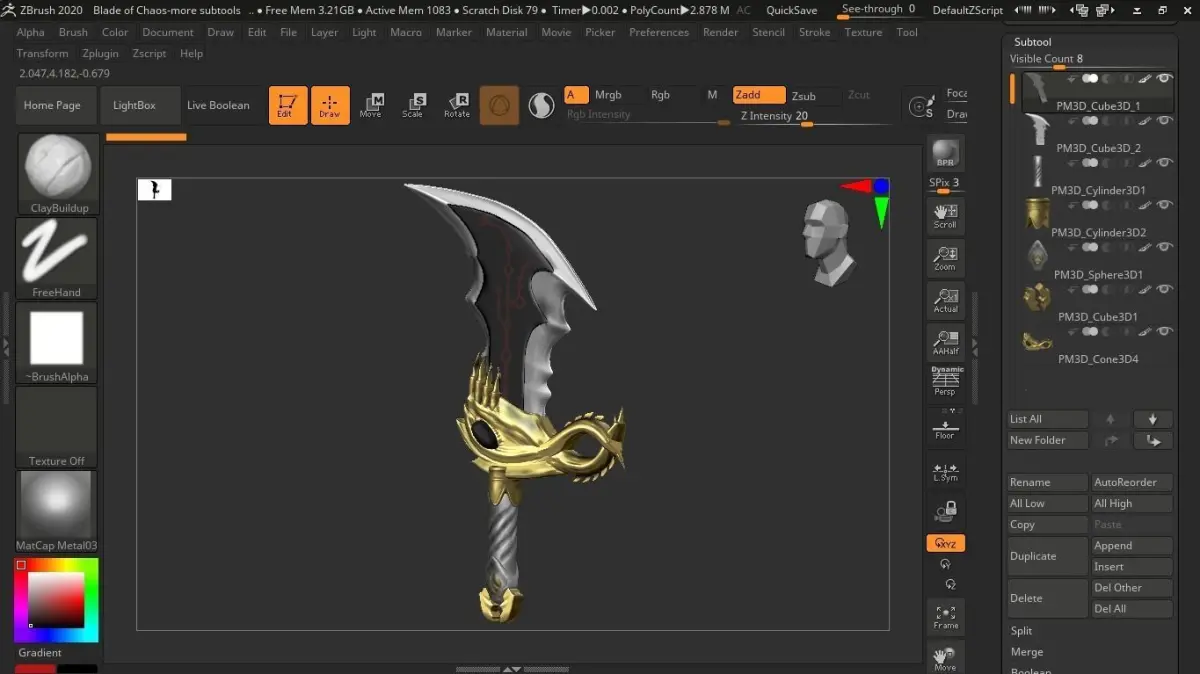Viewport: 1200px width, 674px height.
Task: Click the Actual size icon
Action: tap(945, 300)
